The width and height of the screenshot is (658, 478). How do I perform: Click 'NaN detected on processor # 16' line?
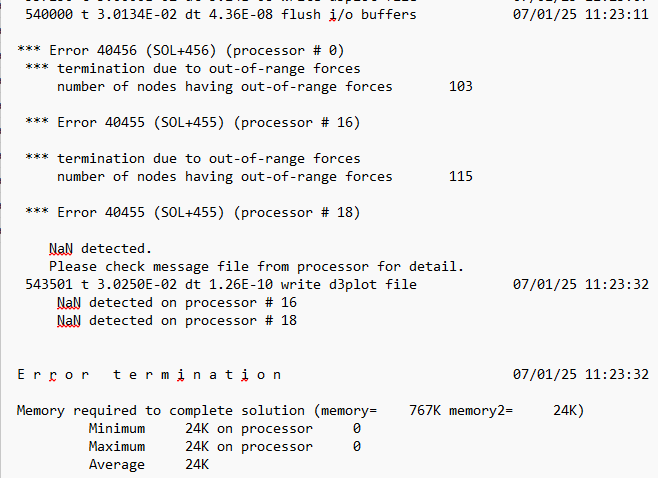click(177, 303)
